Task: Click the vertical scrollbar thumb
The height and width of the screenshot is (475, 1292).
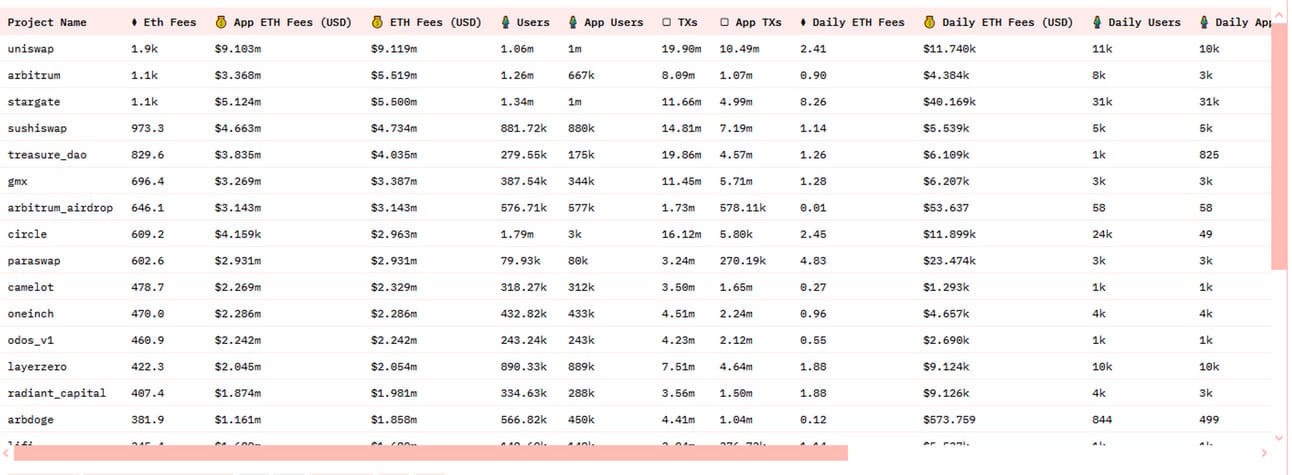Action: tap(1279, 146)
